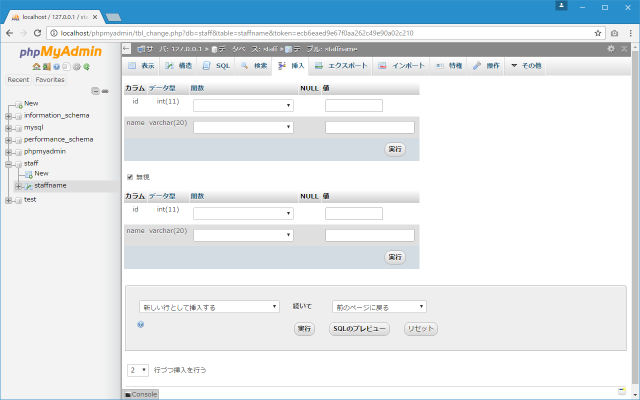Screen dimensions: 640x400
Task: Open the phpMyAdmin documentation help icon
Action: click(56, 67)
